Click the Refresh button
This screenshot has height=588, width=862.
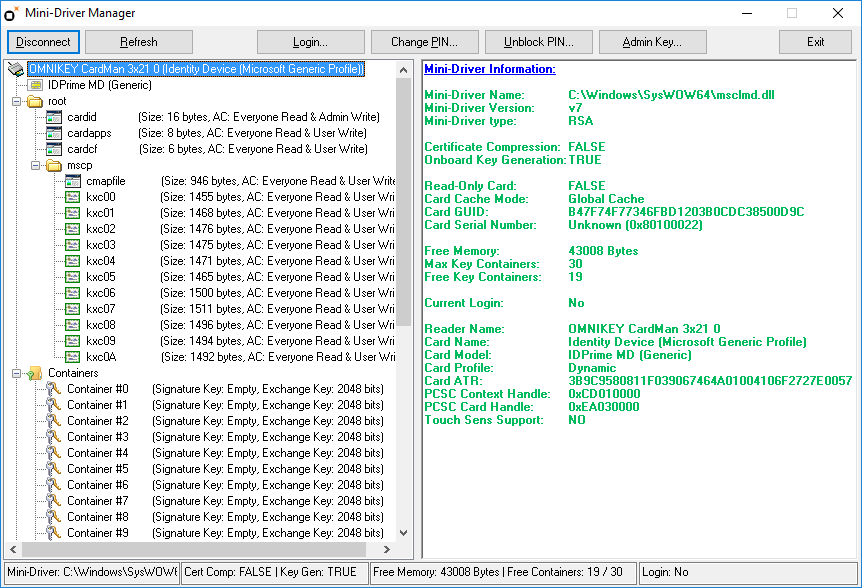[139, 42]
